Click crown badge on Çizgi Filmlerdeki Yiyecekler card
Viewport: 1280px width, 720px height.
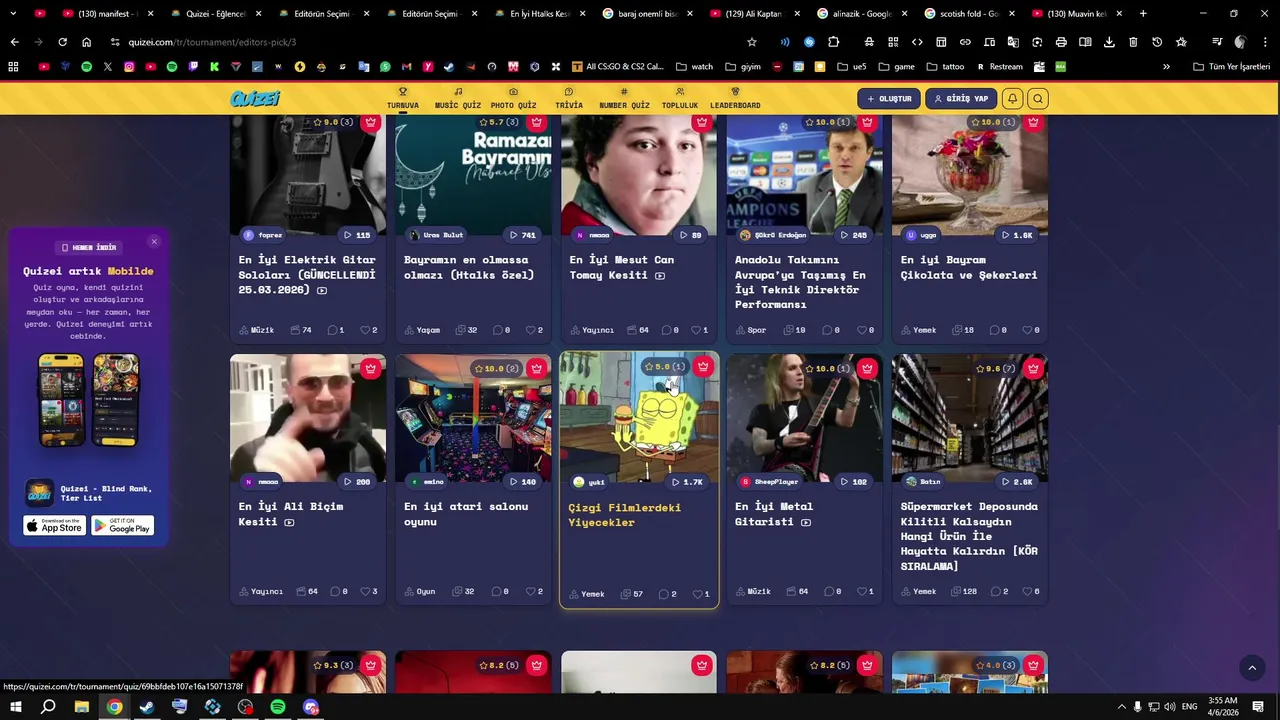pos(703,367)
